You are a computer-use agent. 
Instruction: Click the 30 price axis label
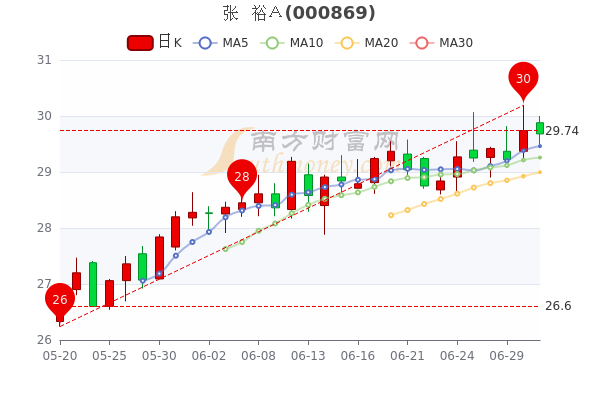(x=44, y=116)
